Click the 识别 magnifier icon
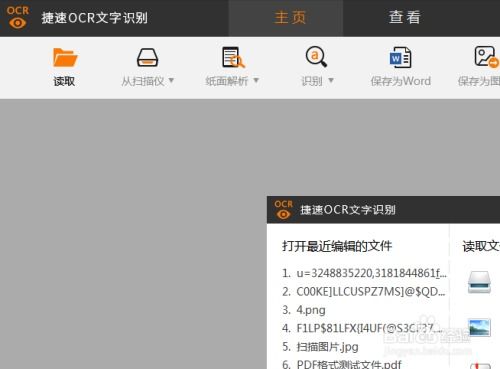The image size is (500, 369). pyautogui.click(x=316, y=57)
